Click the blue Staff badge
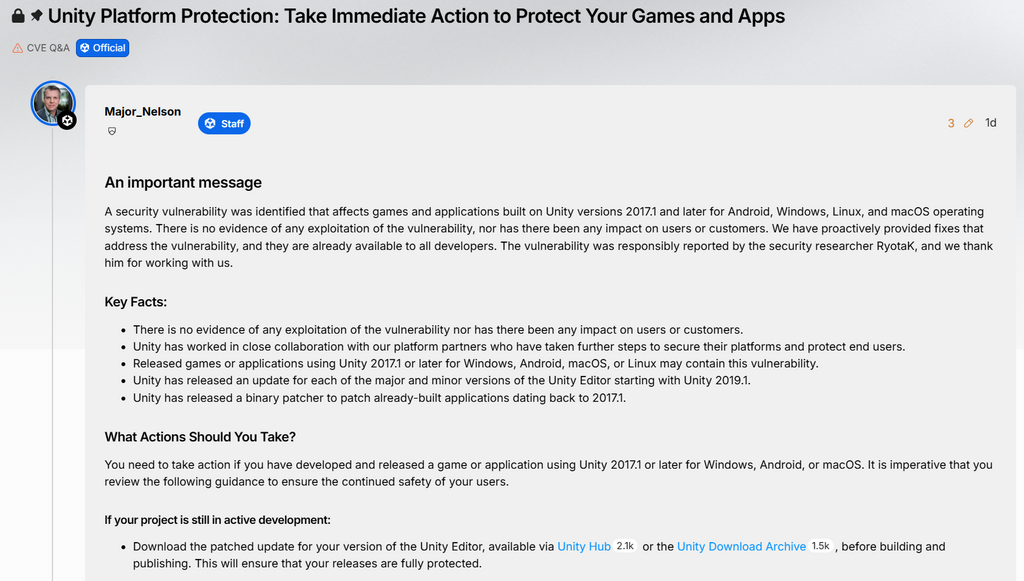 [224, 123]
